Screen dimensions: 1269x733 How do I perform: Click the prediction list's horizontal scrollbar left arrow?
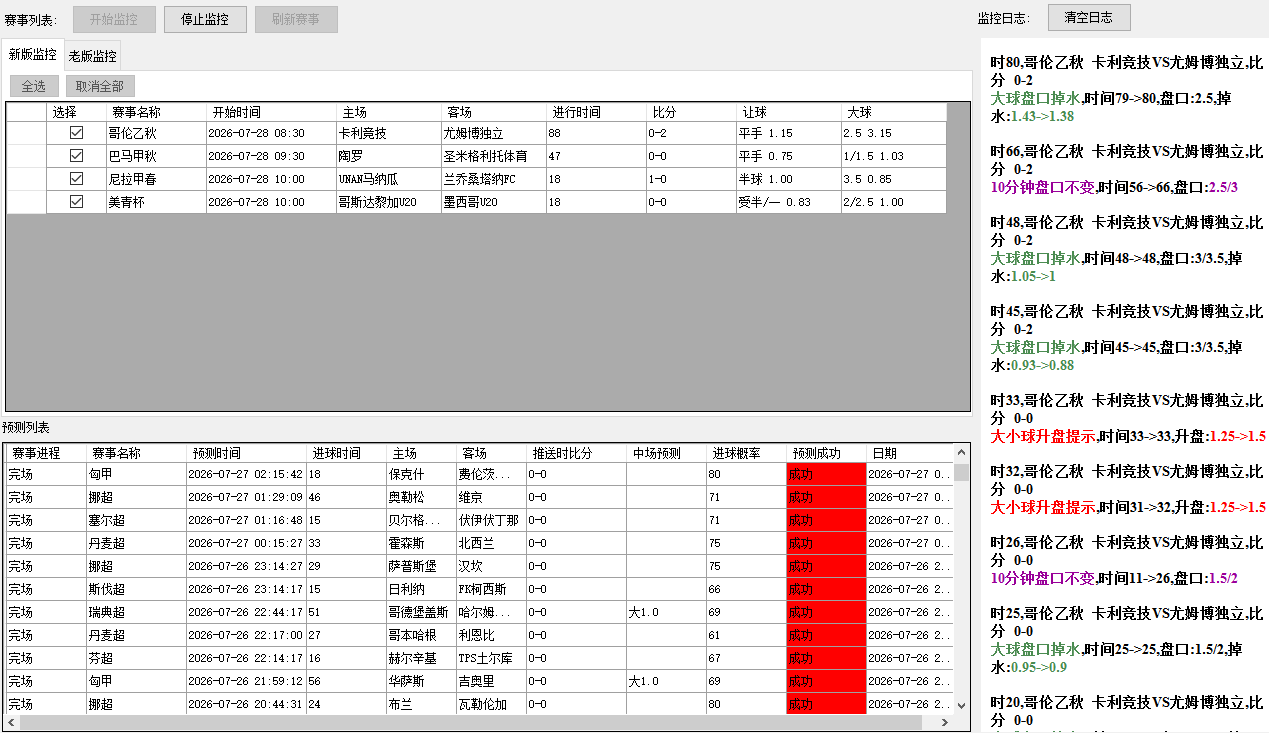[11, 722]
